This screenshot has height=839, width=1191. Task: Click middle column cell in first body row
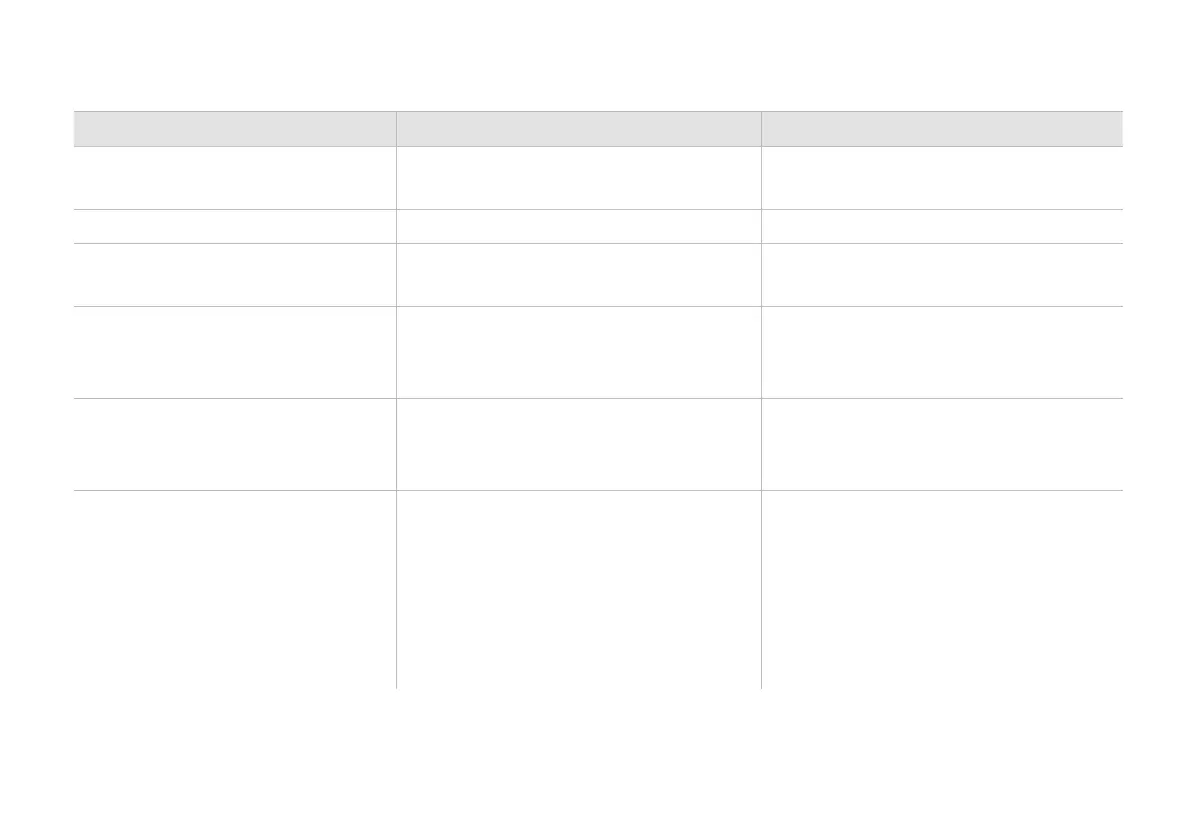coord(578,178)
